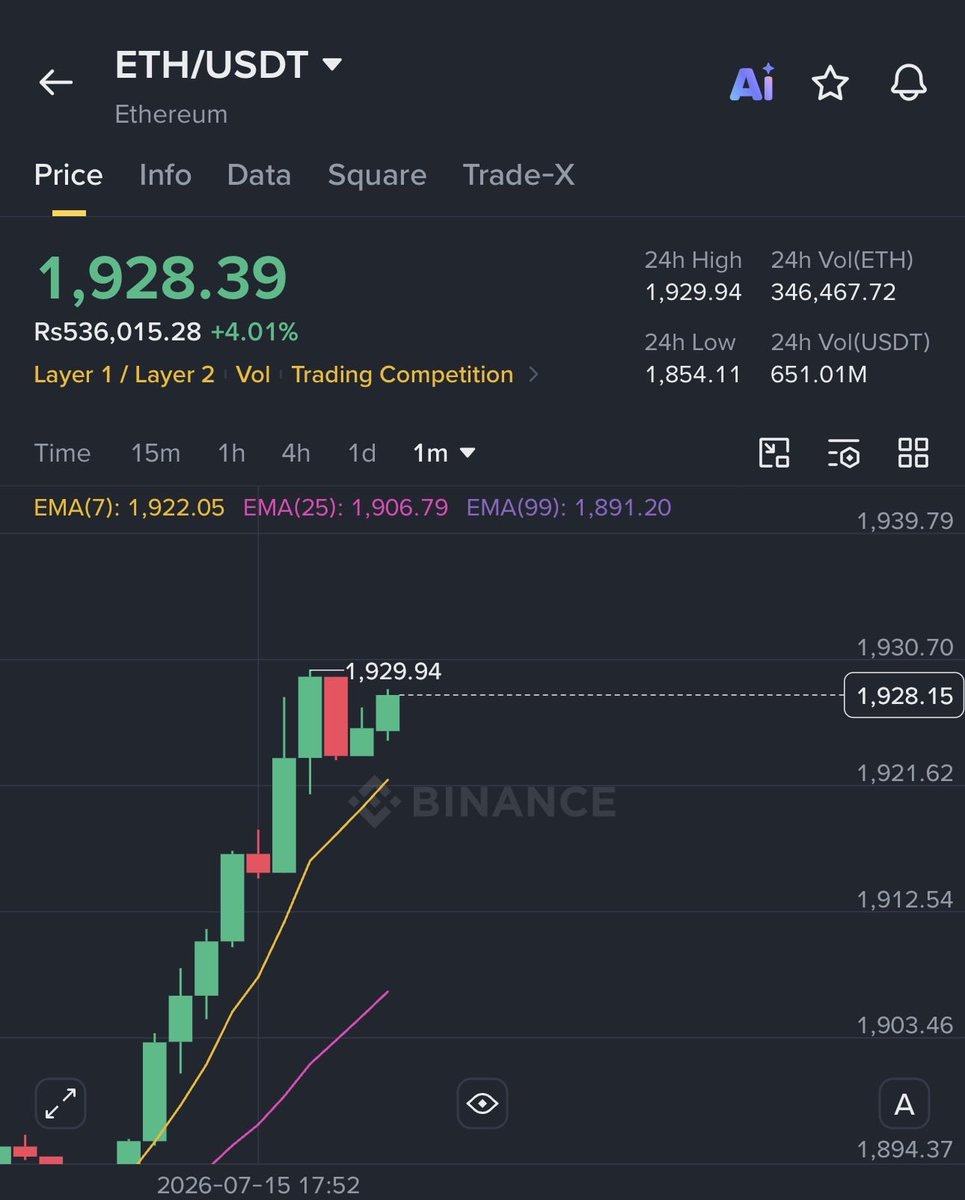965x1200 pixels.
Task: Select the 1d interval
Action: pyautogui.click(x=362, y=453)
